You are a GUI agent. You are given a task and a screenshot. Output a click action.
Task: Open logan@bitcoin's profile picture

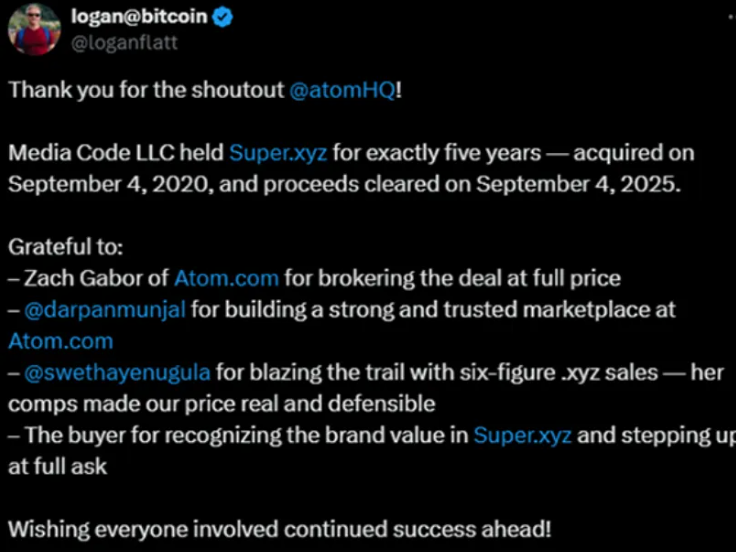(35, 28)
